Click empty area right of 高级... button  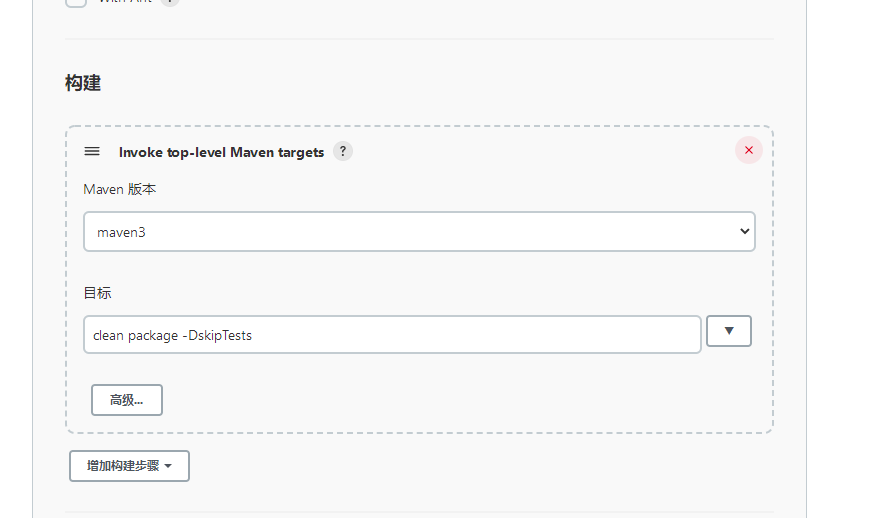click(450, 400)
